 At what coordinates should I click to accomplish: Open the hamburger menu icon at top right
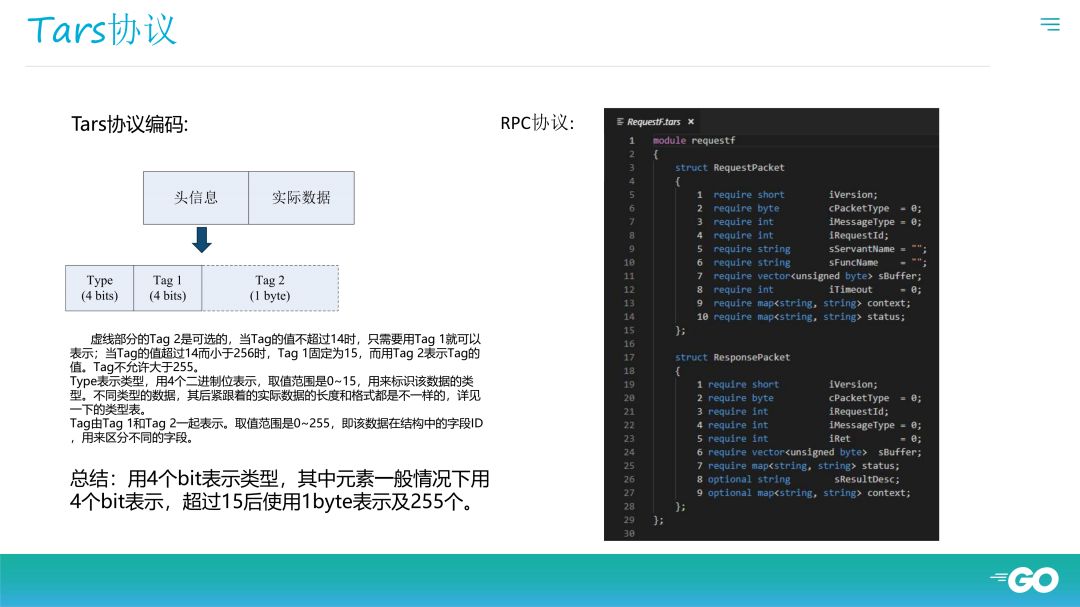click(1050, 24)
